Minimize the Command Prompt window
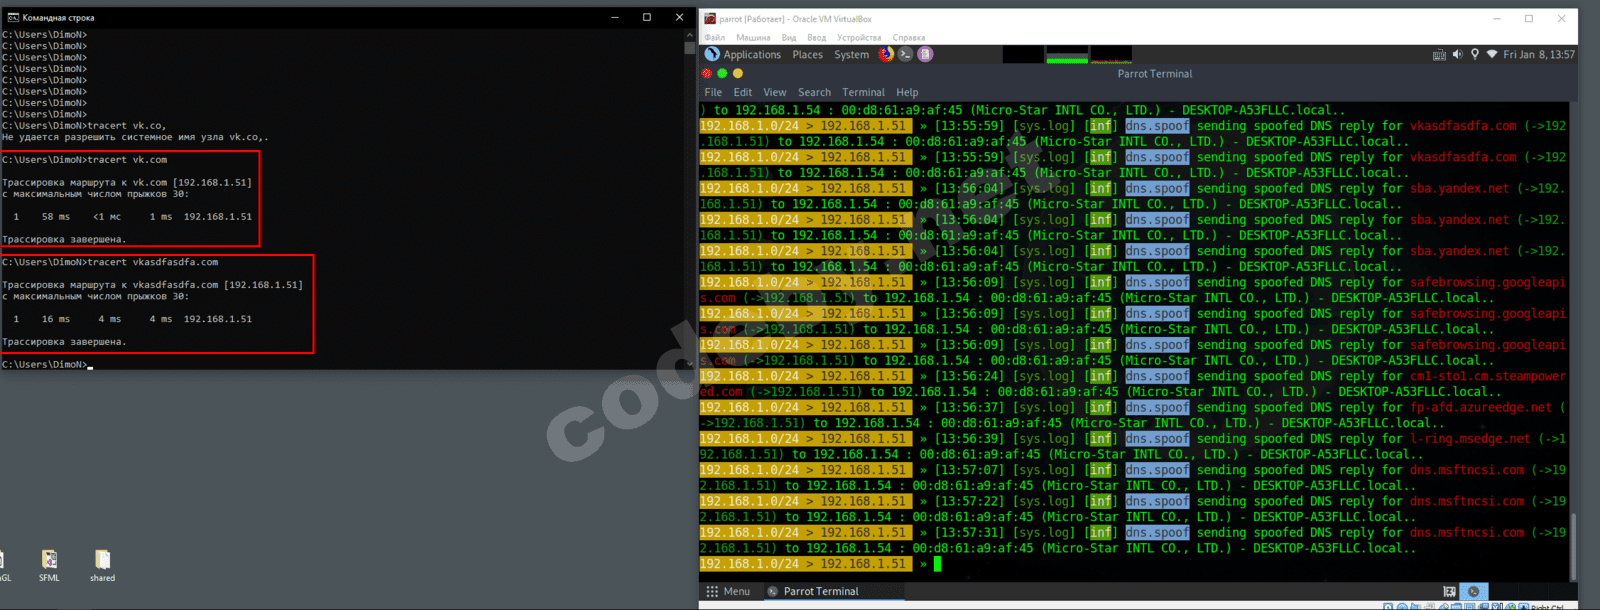The image size is (1600, 610). pos(613,17)
